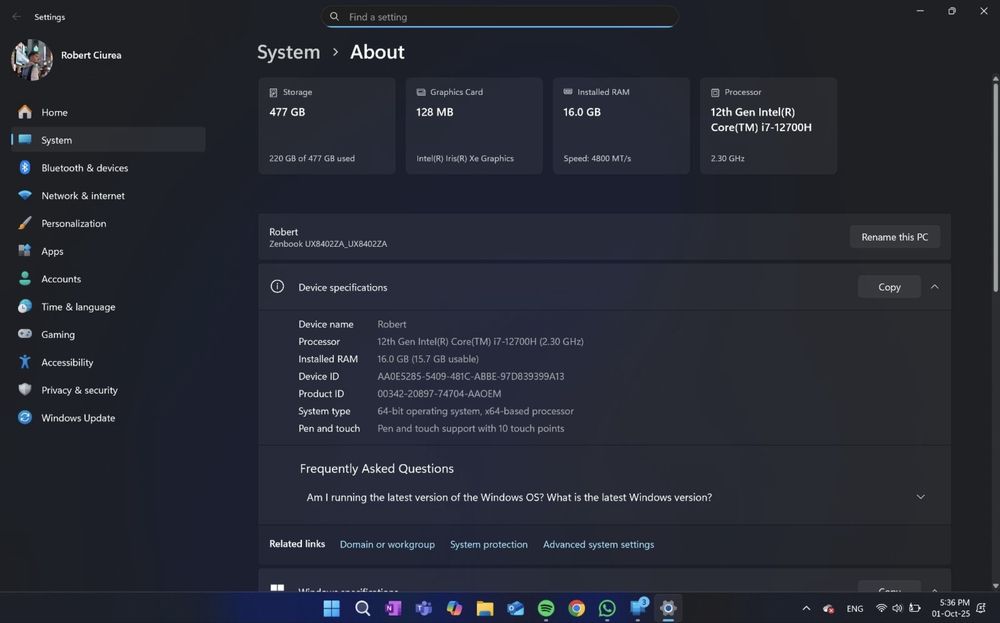Click the Product ID value 00342-20897-74704-AAOEM
This screenshot has width=1000, height=623.
(x=439, y=393)
